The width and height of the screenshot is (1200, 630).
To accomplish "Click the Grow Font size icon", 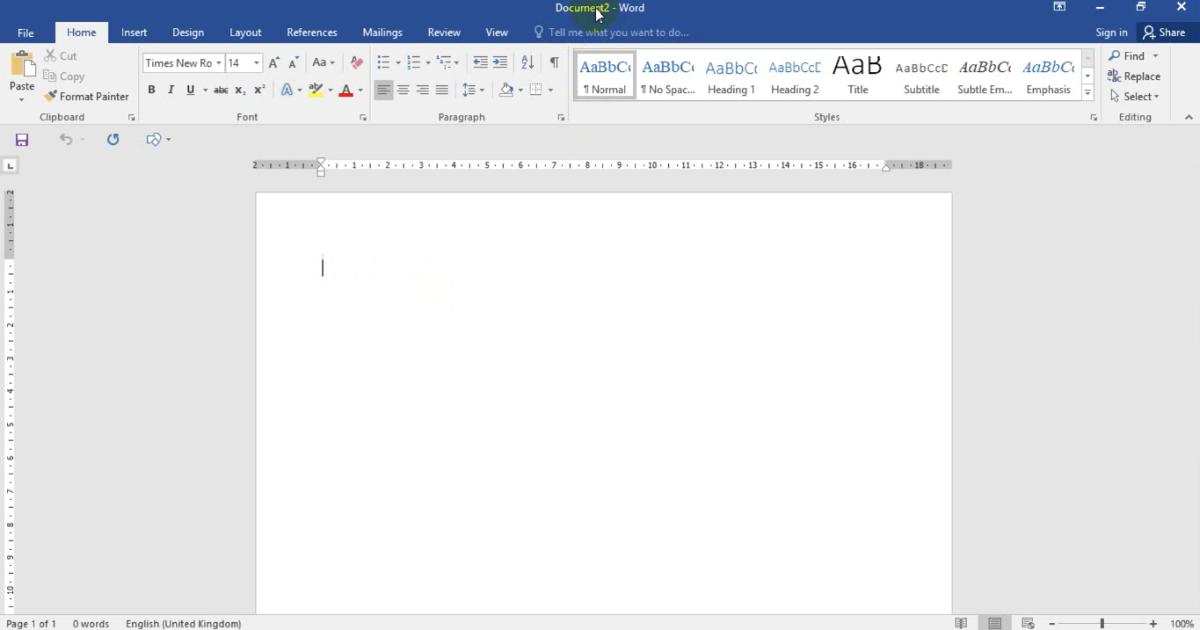I will [x=274, y=63].
